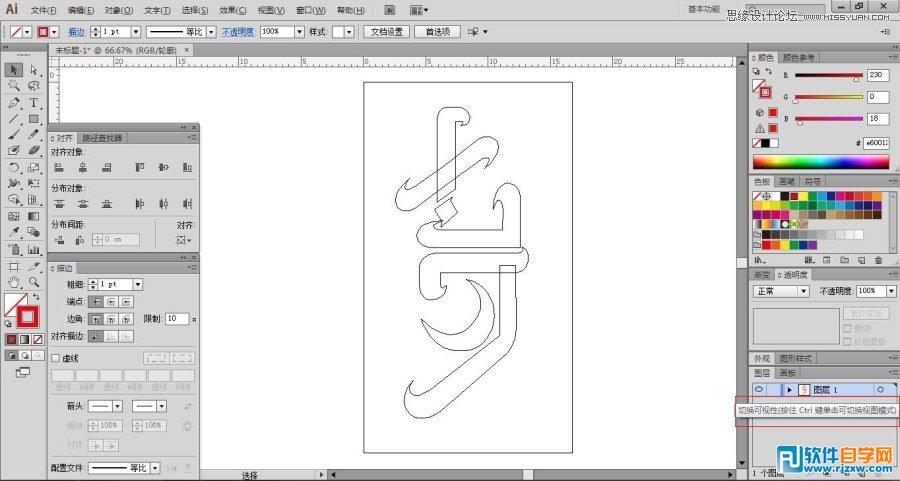
Task: Select the Paintbrush tool
Action: (x=14, y=135)
